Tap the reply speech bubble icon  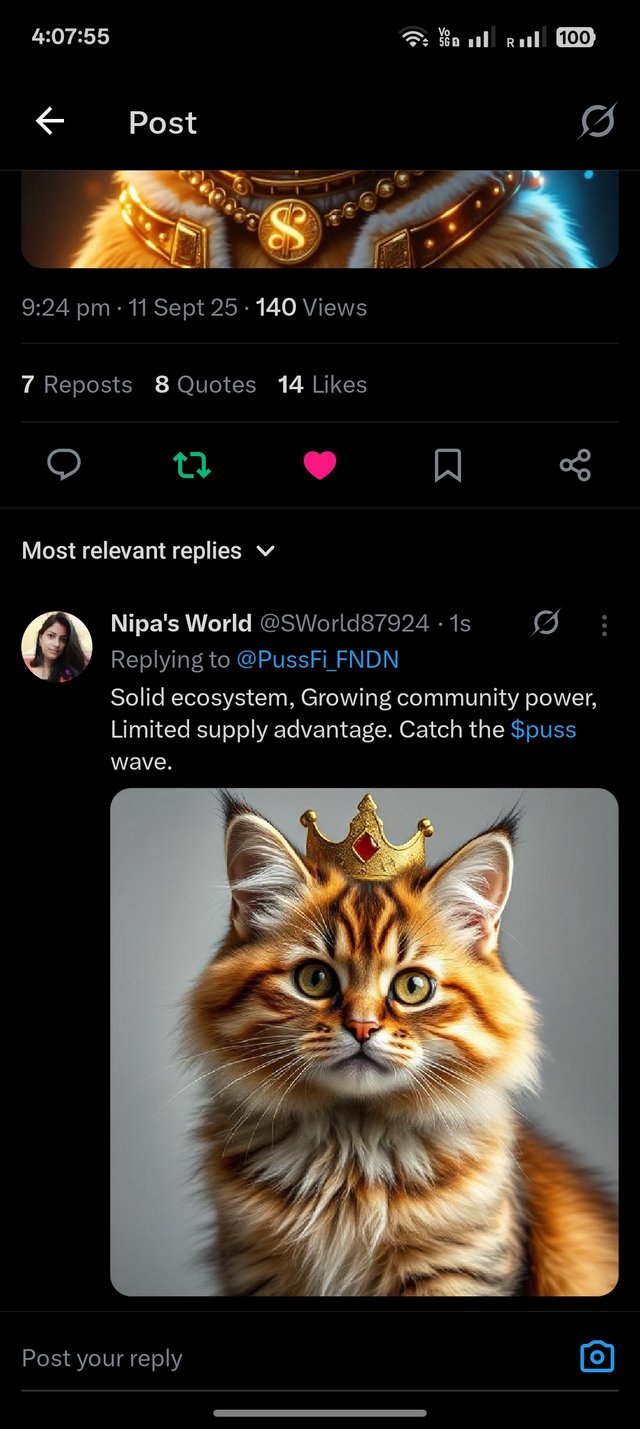pos(64,464)
